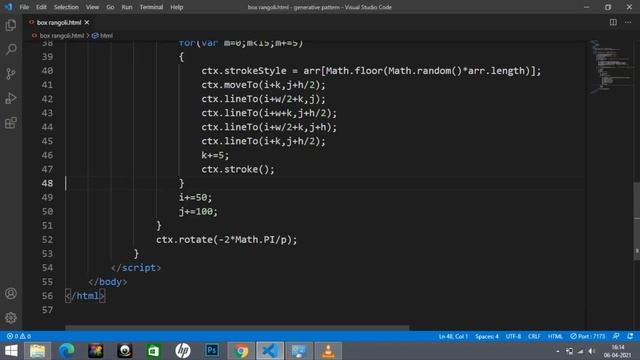Click line number 52 in gutter

tap(47, 240)
